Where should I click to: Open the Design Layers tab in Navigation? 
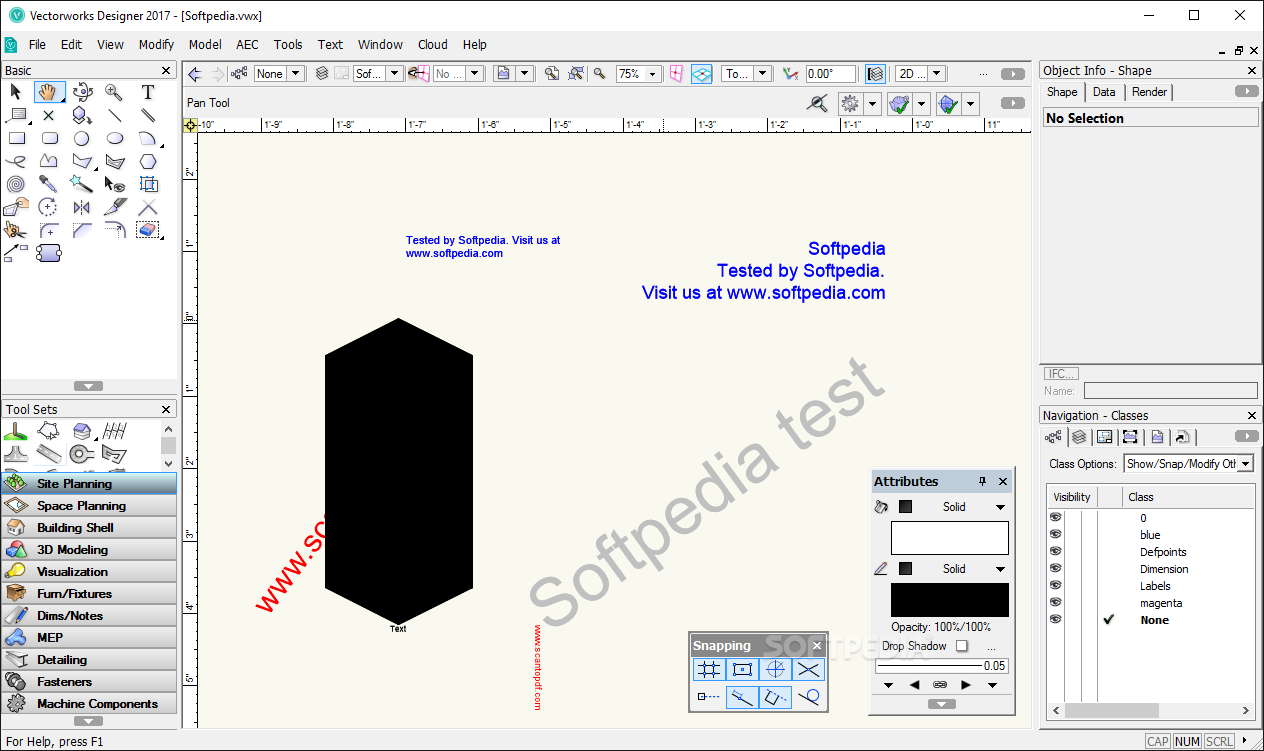[1078, 437]
